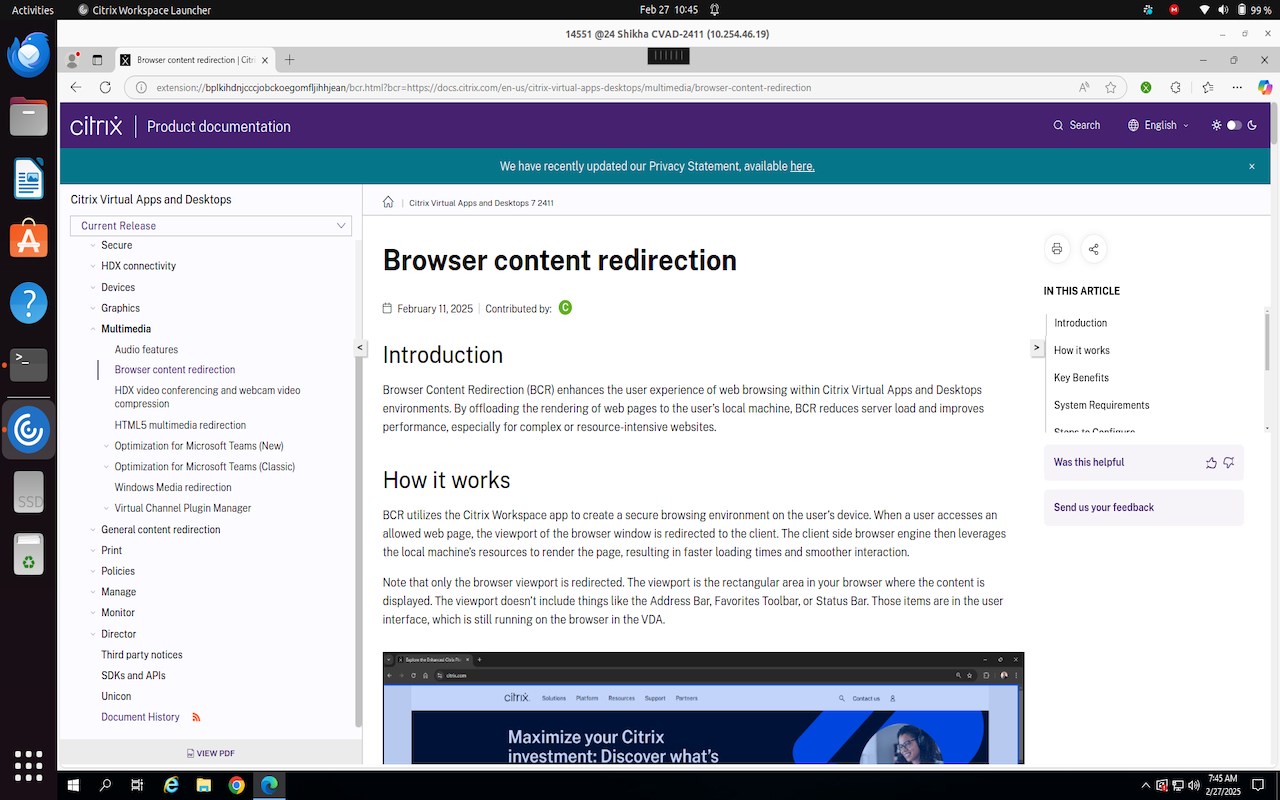Click the browser address bar URL
The height and width of the screenshot is (800, 1280).
tap(484, 87)
